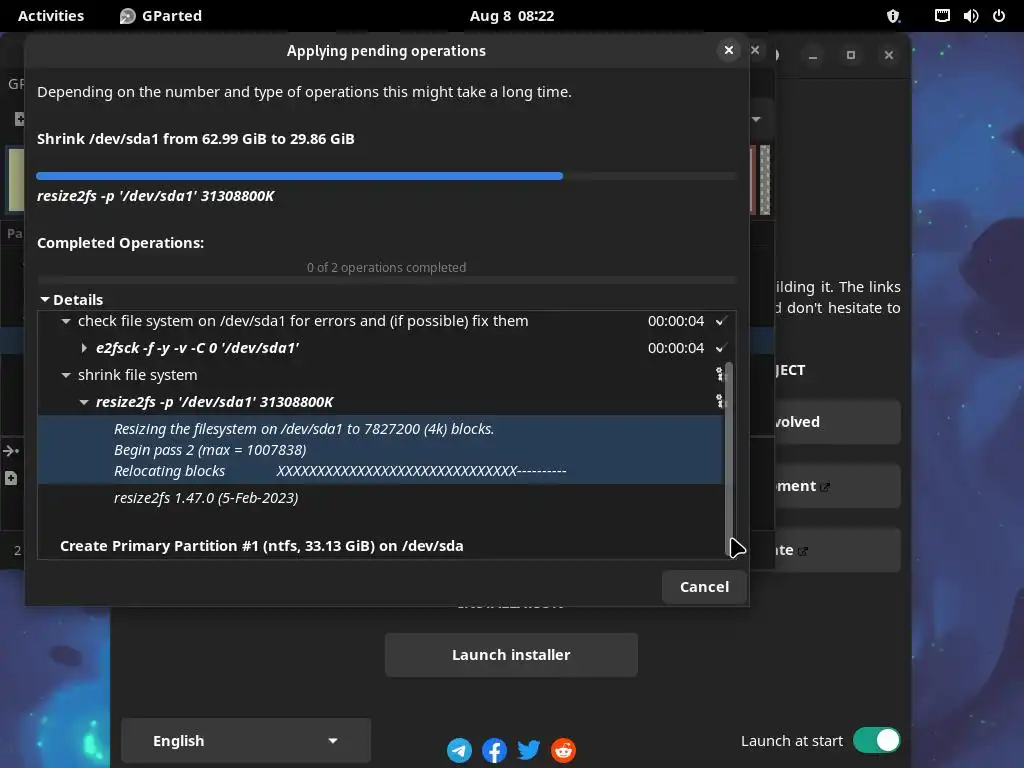
Task: Cancel the pending operations
Action: (704, 586)
